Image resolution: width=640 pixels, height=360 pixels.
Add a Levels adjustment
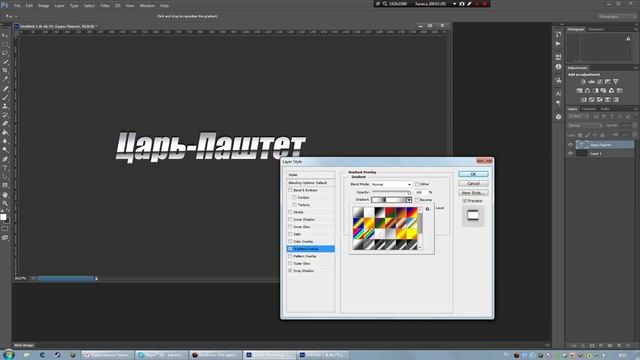(591, 82)
